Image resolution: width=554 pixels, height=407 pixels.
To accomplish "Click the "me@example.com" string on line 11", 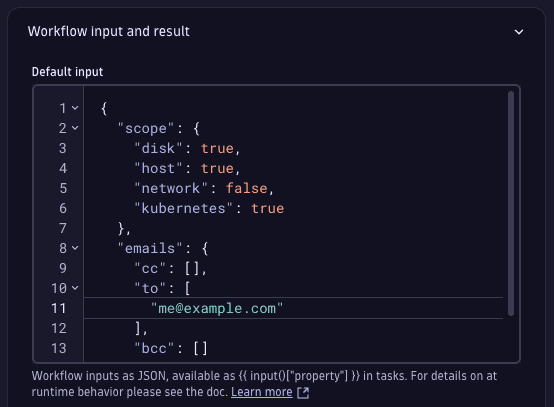I will click(x=217, y=308).
